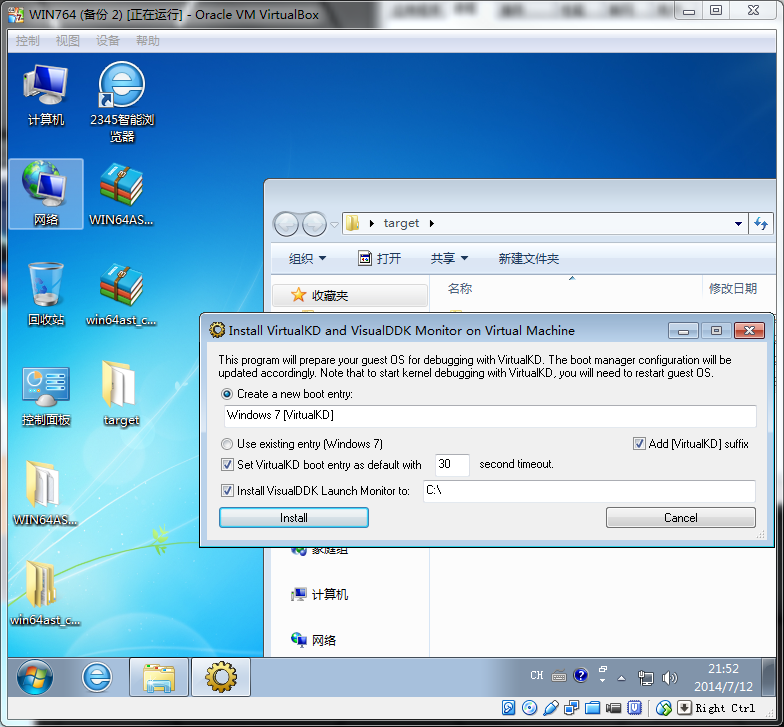Open the 设备 menu in VirtualBox
The height and width of the screenshot is (727, 784).
point(108,41)
